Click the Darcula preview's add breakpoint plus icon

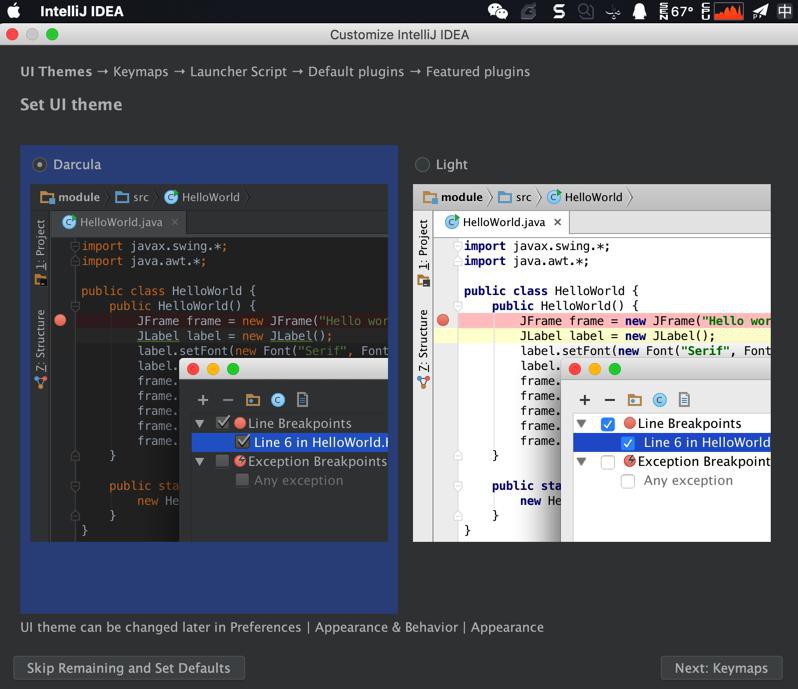click(203, 400)
